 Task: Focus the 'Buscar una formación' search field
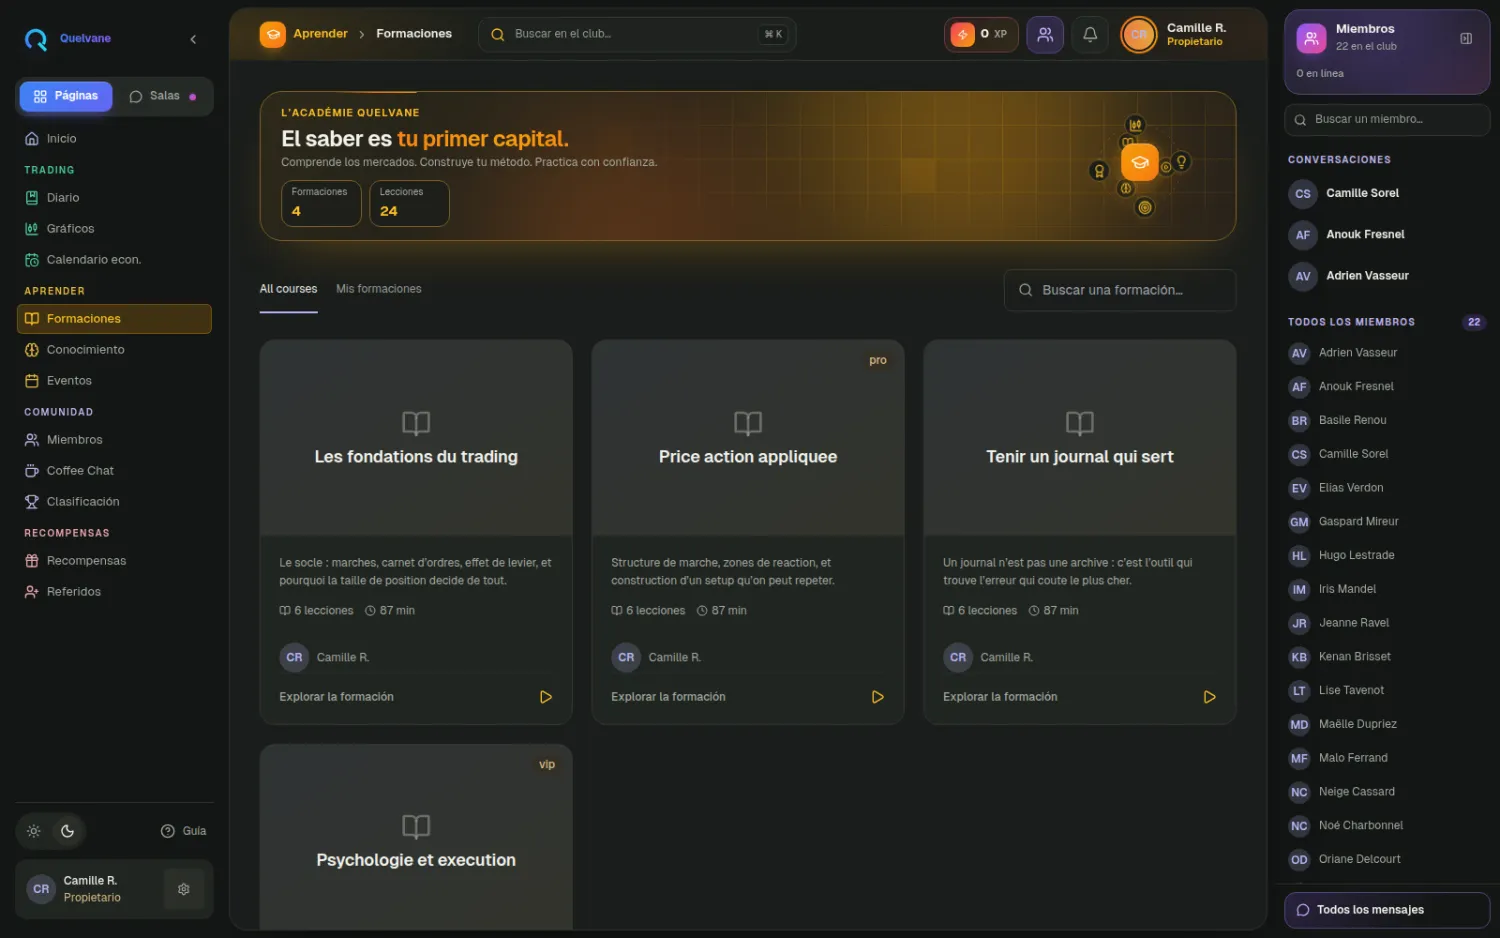1120,290
